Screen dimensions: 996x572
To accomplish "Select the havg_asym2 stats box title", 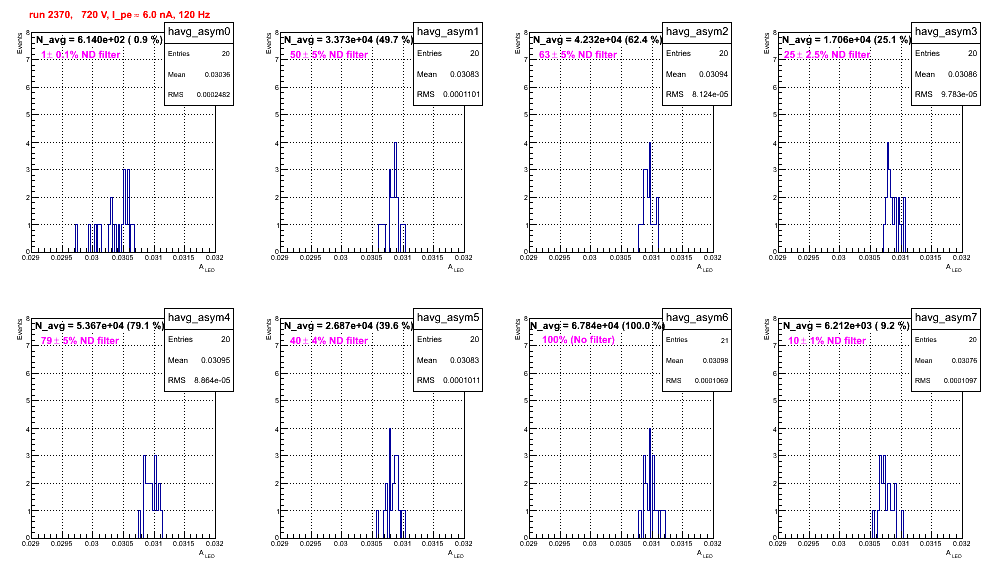I will coord(697,31).
